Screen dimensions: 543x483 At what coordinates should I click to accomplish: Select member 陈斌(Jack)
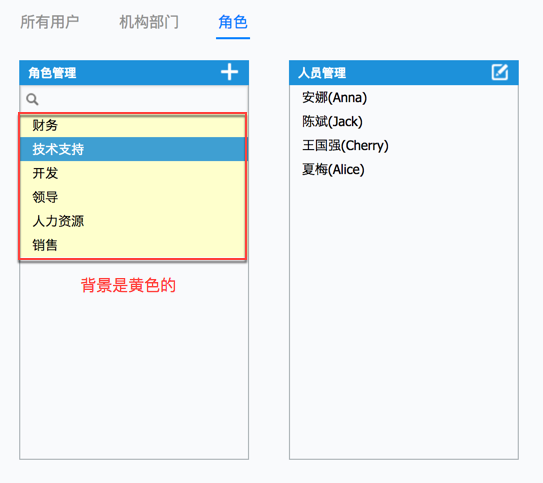click(x=332, y=122)
